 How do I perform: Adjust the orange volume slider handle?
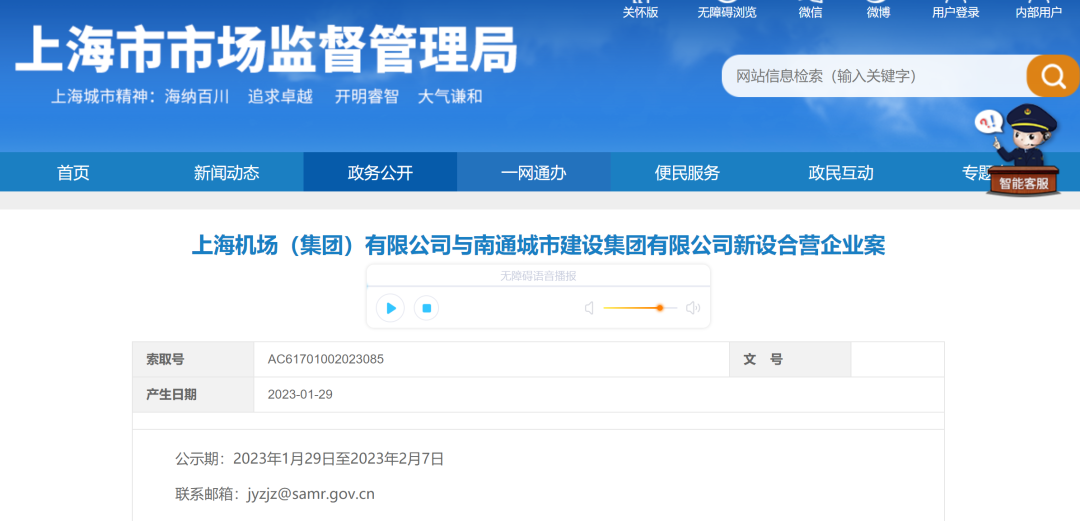(660, 308)
